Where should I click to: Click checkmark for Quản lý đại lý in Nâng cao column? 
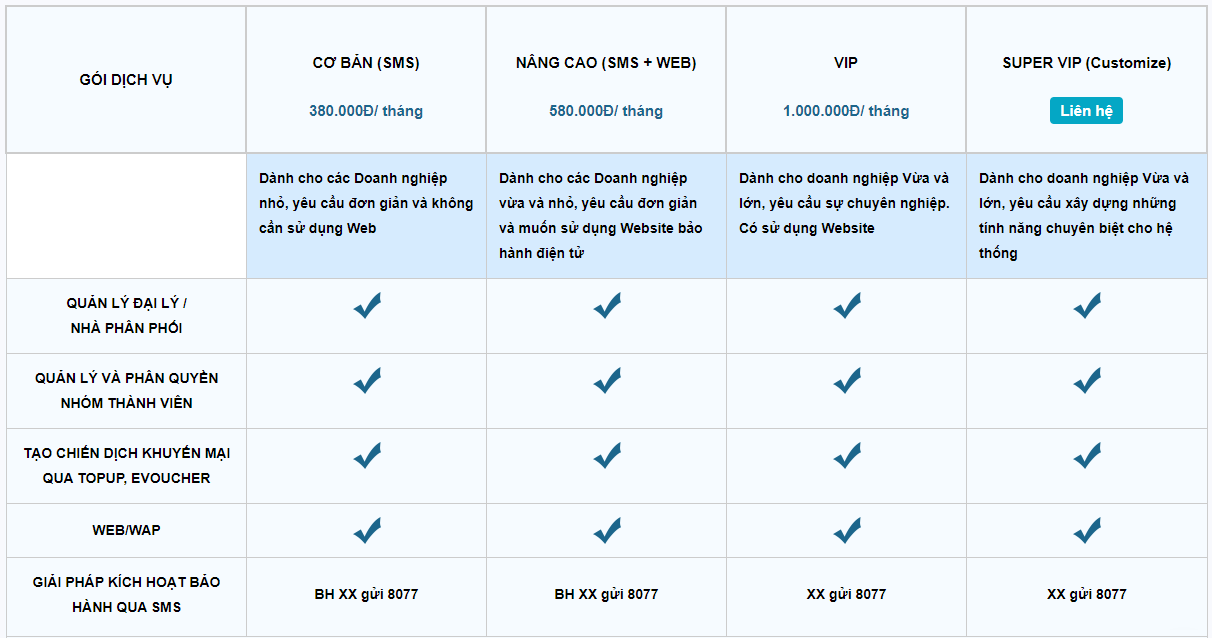[607, 306]
